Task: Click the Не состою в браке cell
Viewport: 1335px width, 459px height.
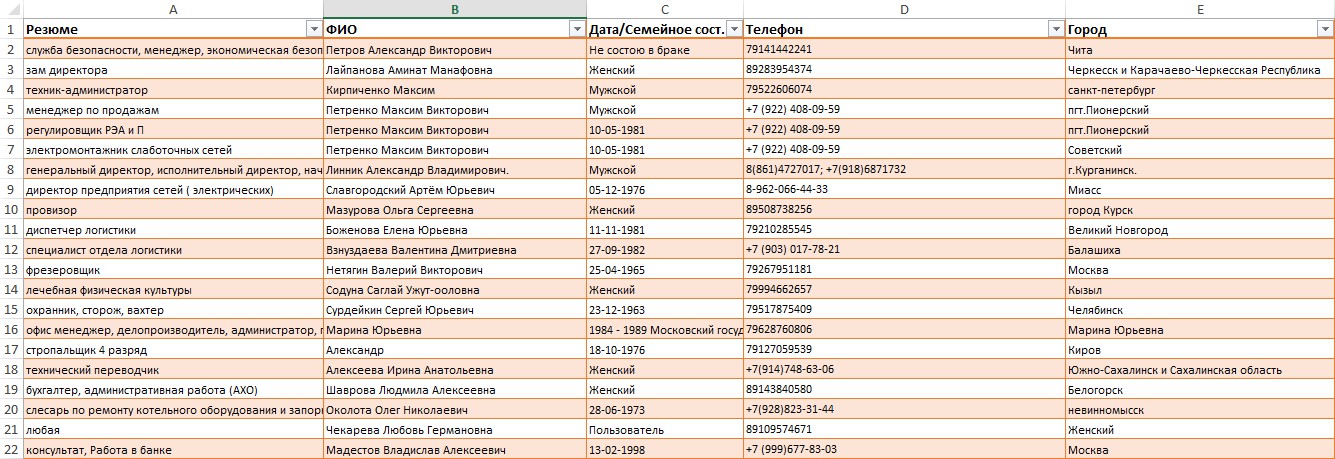Action: tap(665, 49)
